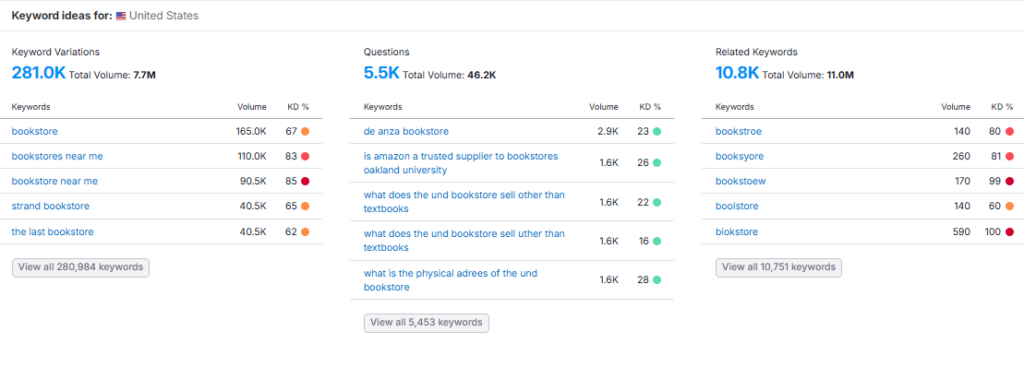Click the green KD dot beside KD 26

(656, 163)
